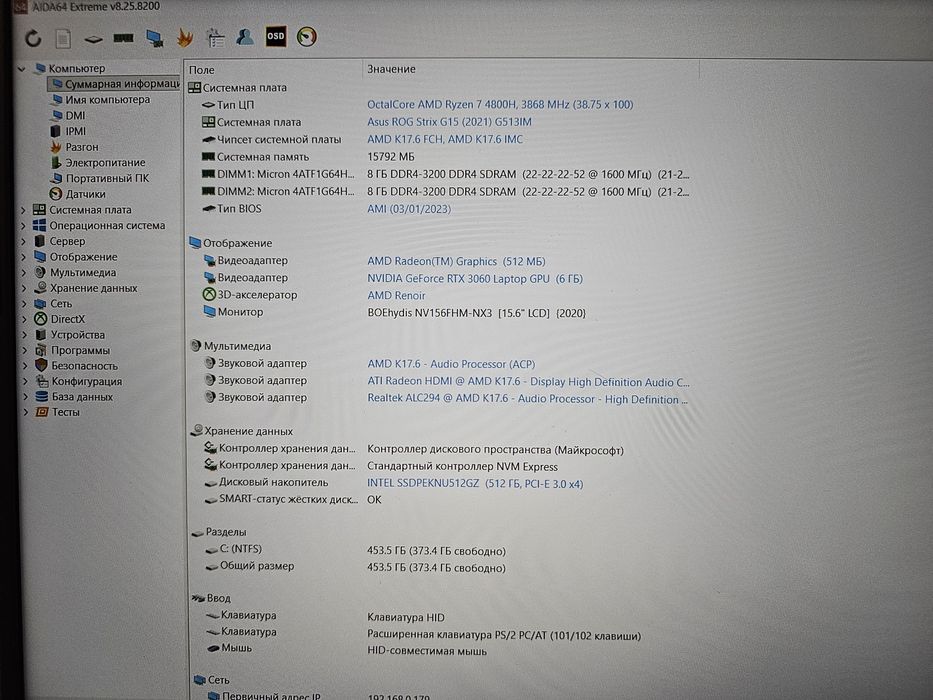This screenshot has width=933, height=700.
Task: Open AMI (03/01/2023) BIOS link
Action: [x=409, y=209]
